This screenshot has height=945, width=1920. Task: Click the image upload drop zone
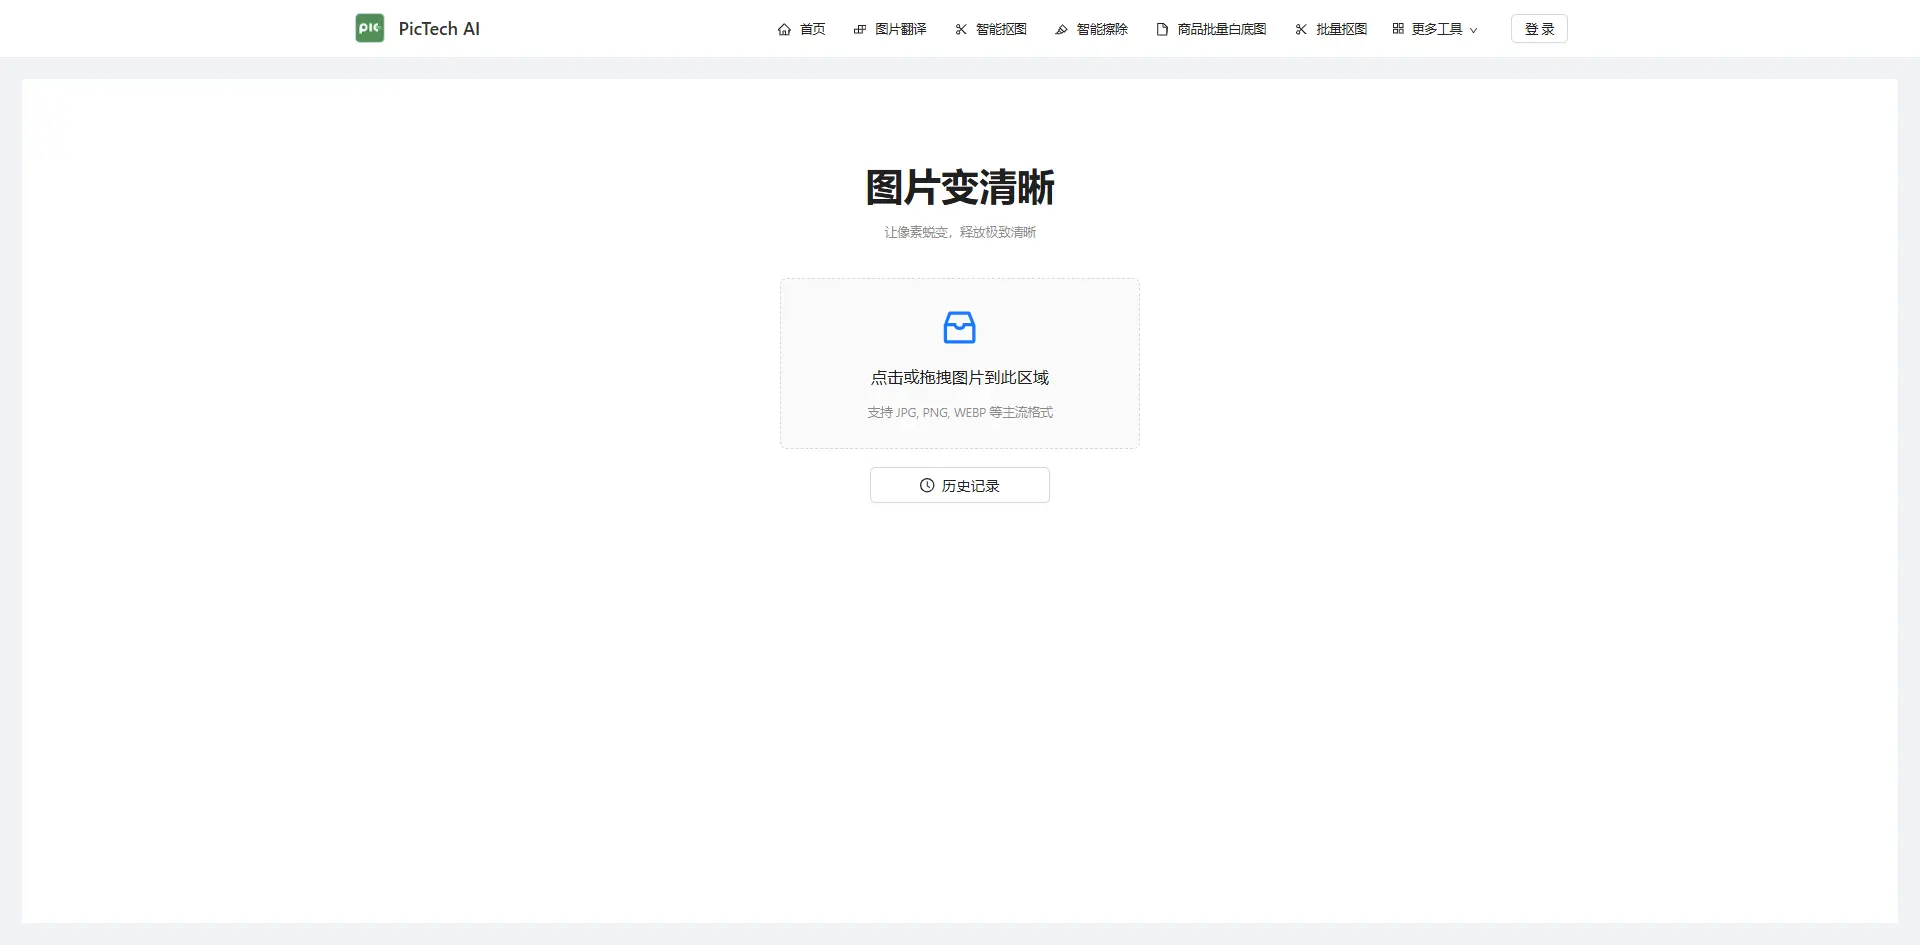[959, 363]
